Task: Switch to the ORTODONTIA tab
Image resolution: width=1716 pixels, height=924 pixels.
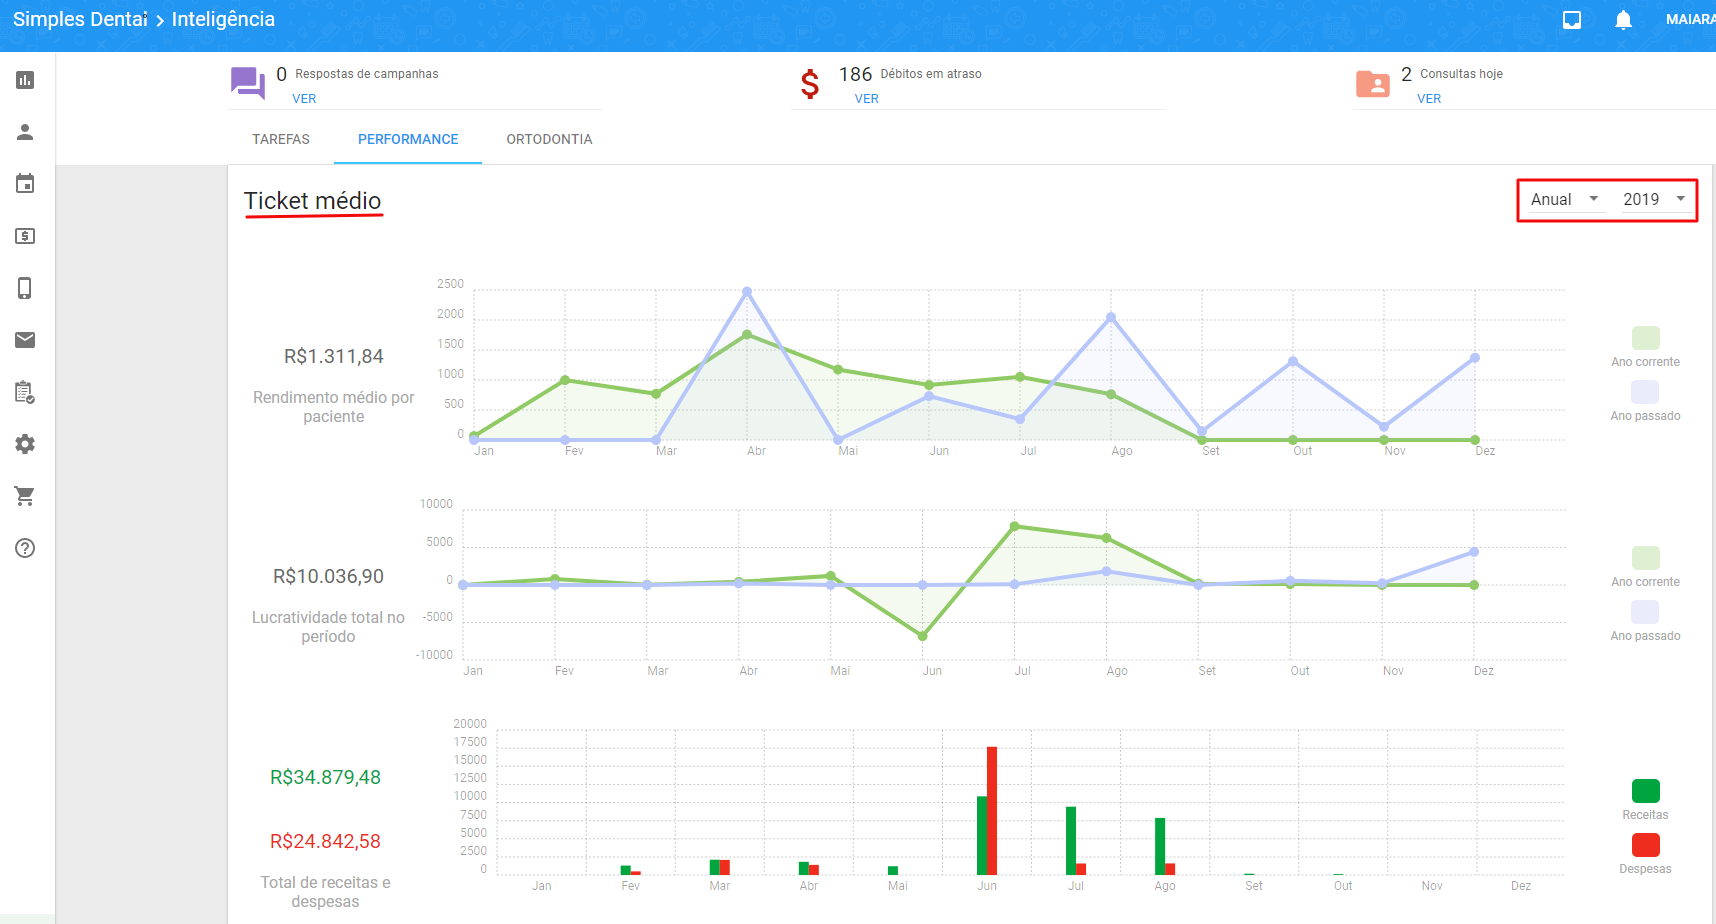Action: click(549, 139)
